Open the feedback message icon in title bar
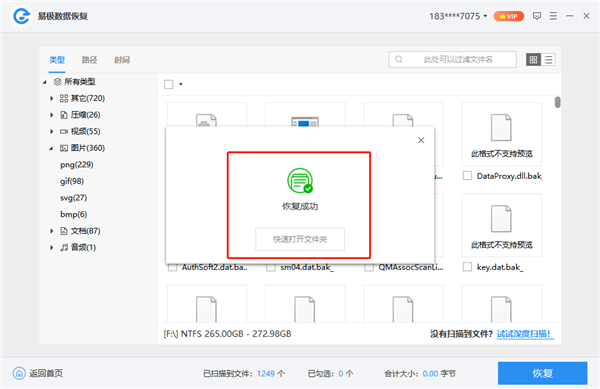600x389 pixels. [x=537, y=16]
